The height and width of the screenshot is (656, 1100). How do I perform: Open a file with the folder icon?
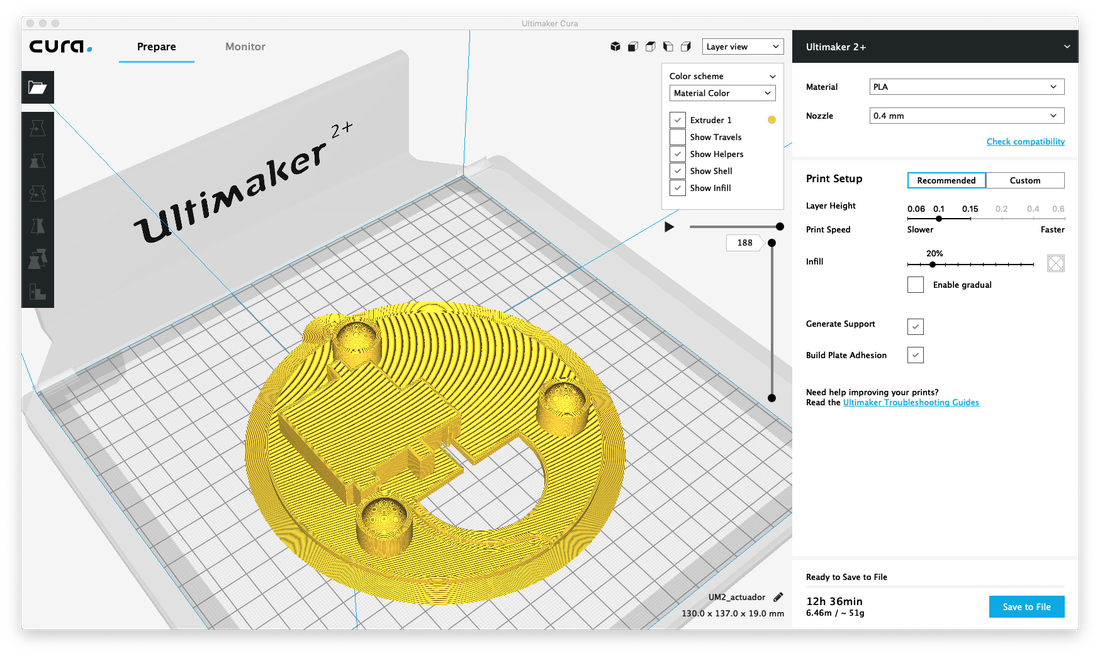coord(37,87)
